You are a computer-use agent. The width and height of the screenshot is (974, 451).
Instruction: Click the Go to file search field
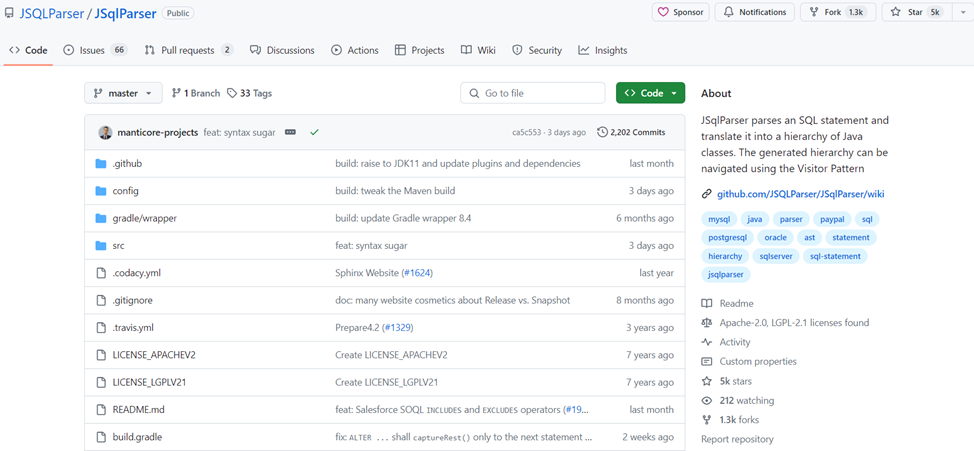pos(533,93)
